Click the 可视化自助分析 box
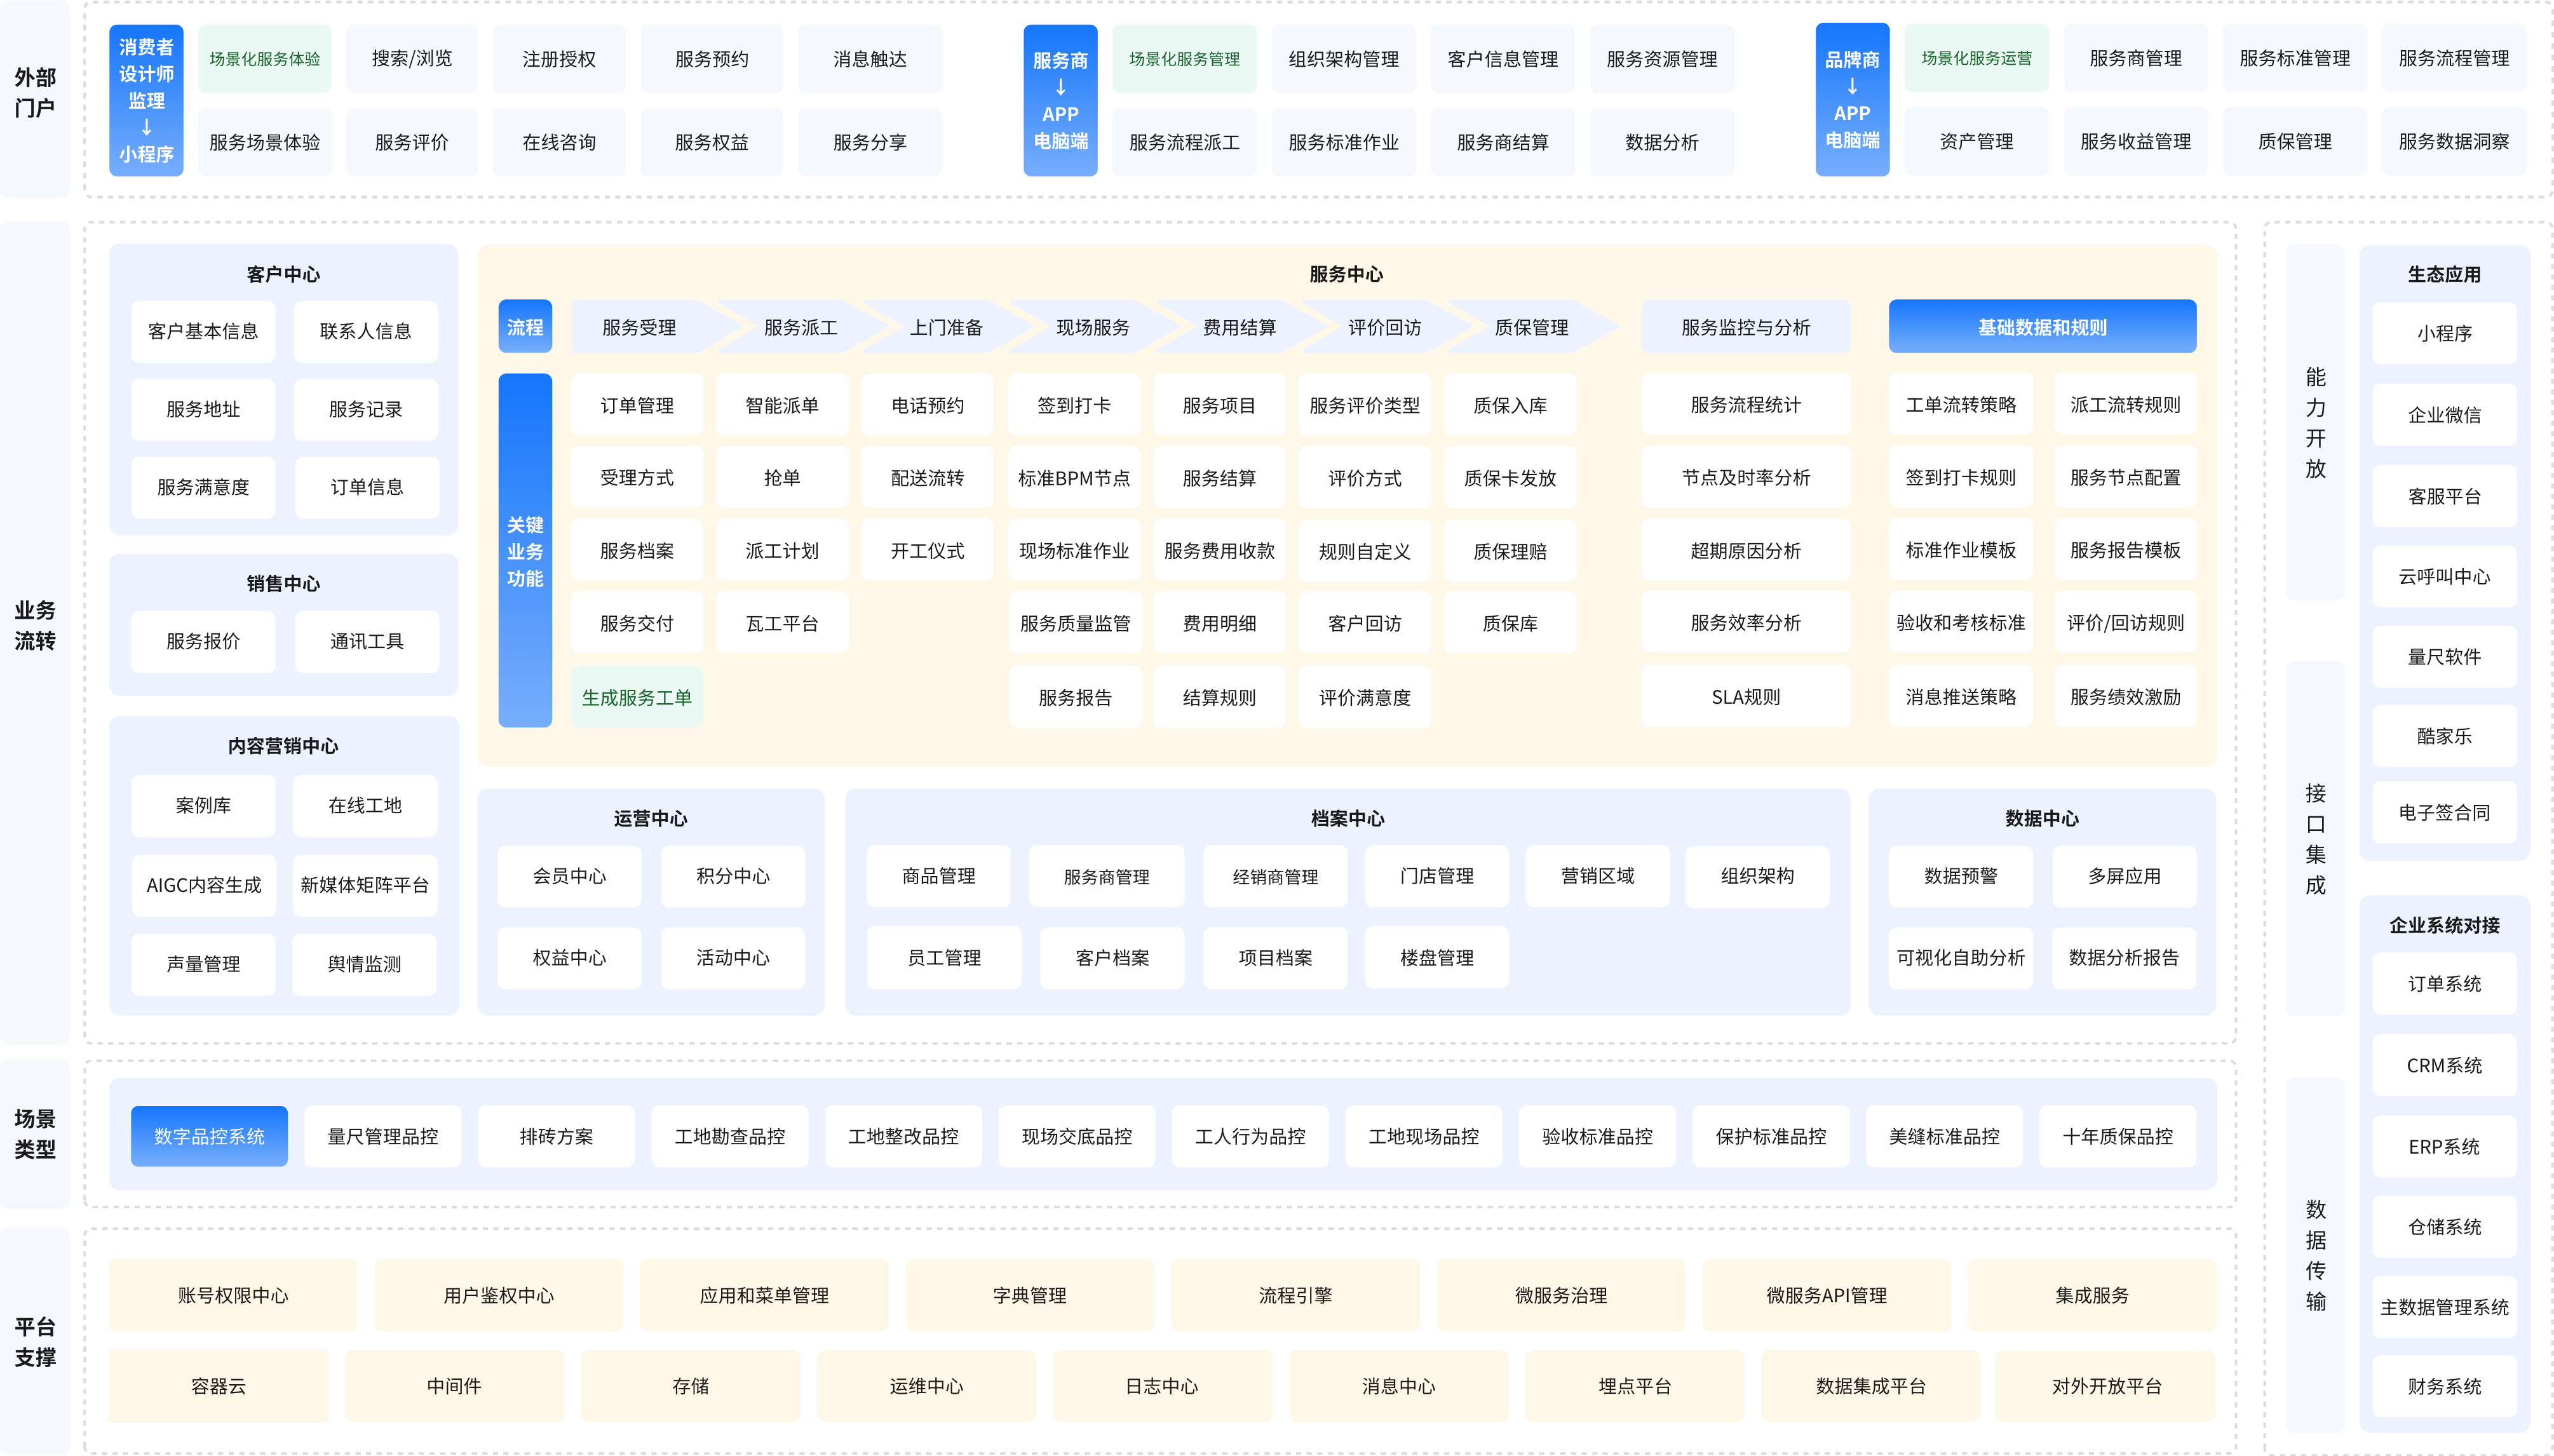 click(x=1960, y=957)
